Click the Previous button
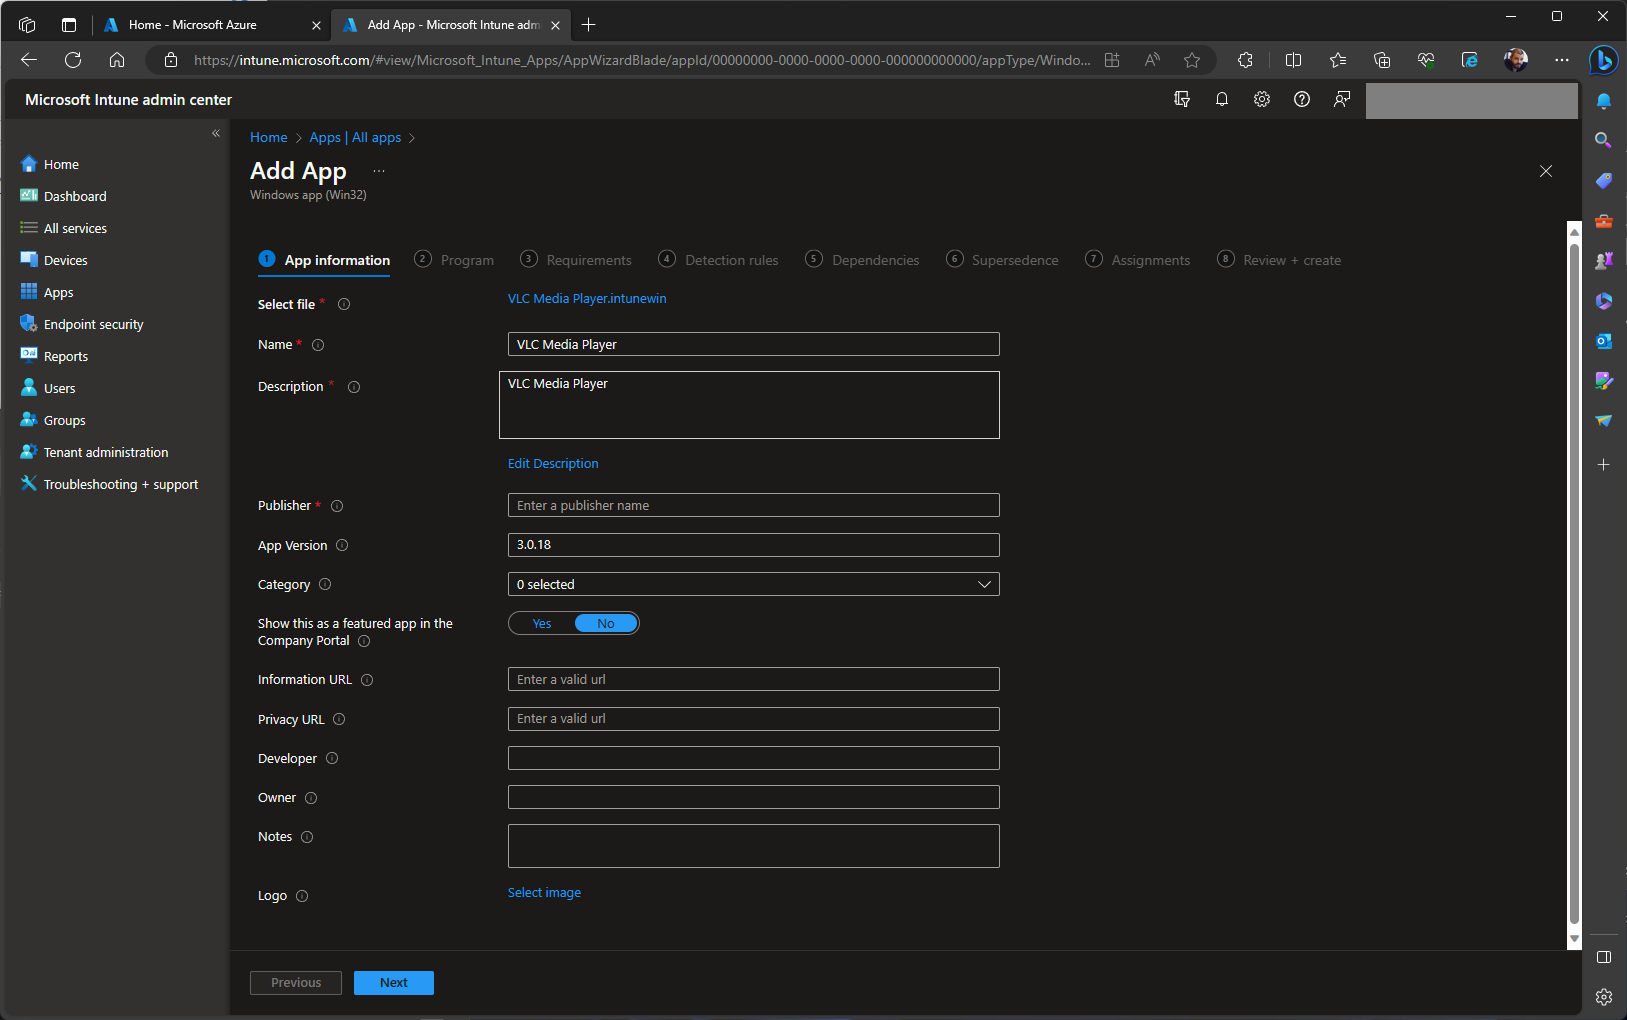 tap(296, 983)
